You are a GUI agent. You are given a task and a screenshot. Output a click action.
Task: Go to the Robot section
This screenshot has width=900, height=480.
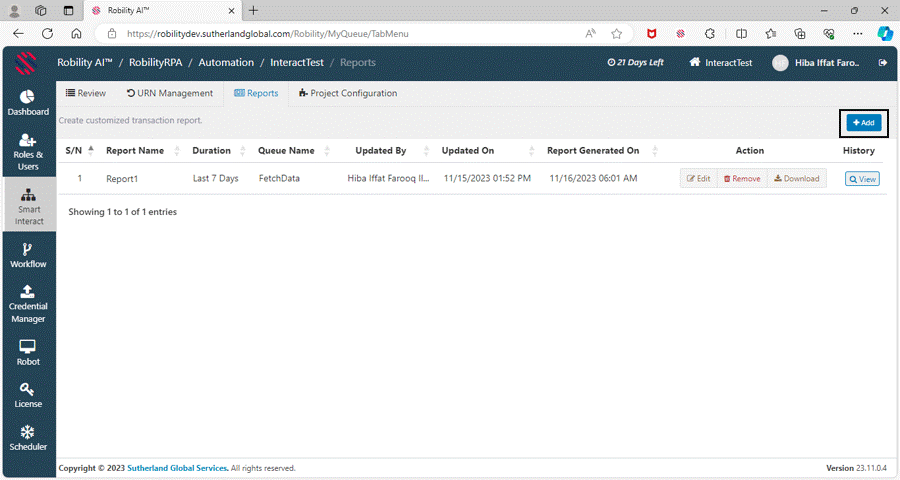(28, 352)
